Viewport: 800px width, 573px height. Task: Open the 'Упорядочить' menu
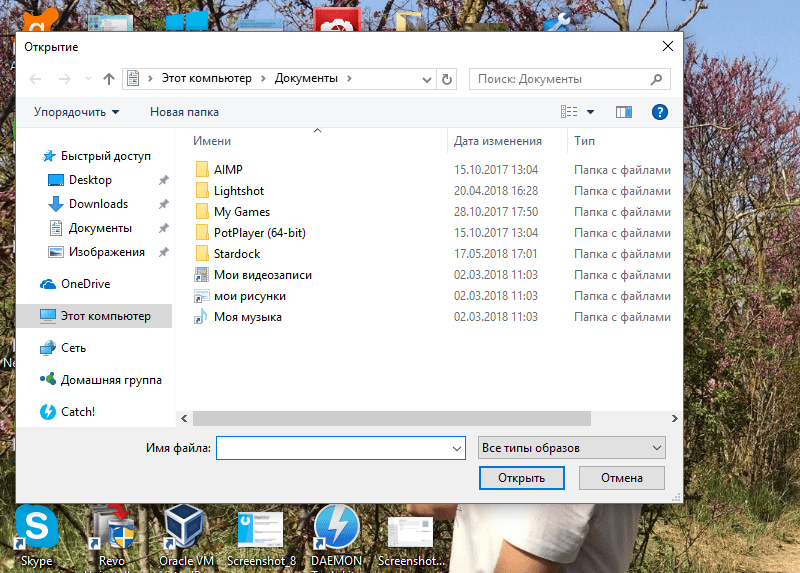click(x=77, y=112)
